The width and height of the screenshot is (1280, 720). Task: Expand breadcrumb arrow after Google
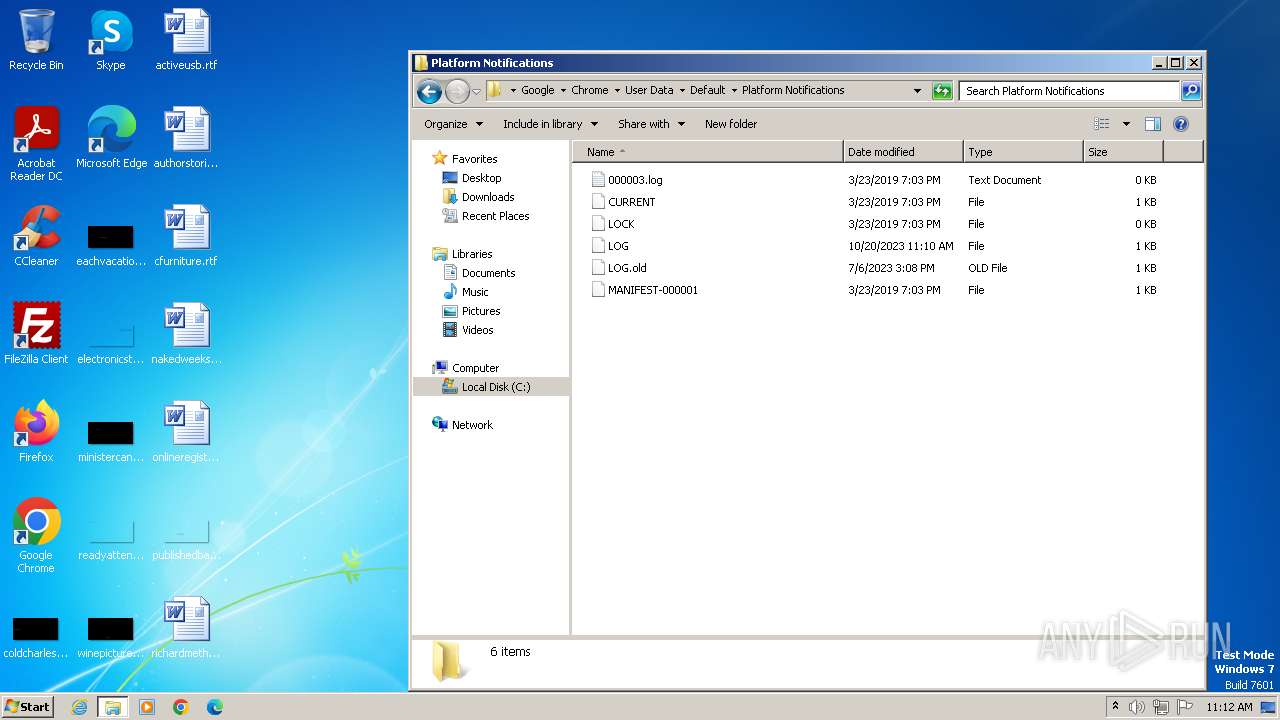point(562,90)
